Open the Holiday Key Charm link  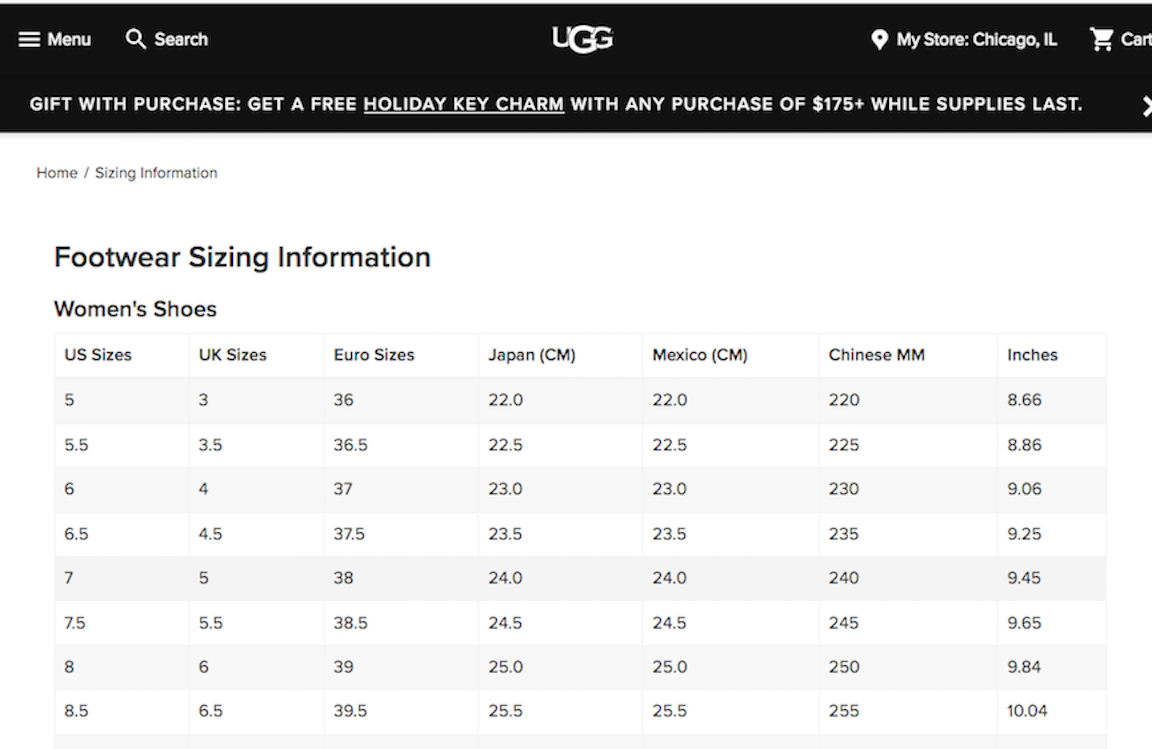coord(464,104)
